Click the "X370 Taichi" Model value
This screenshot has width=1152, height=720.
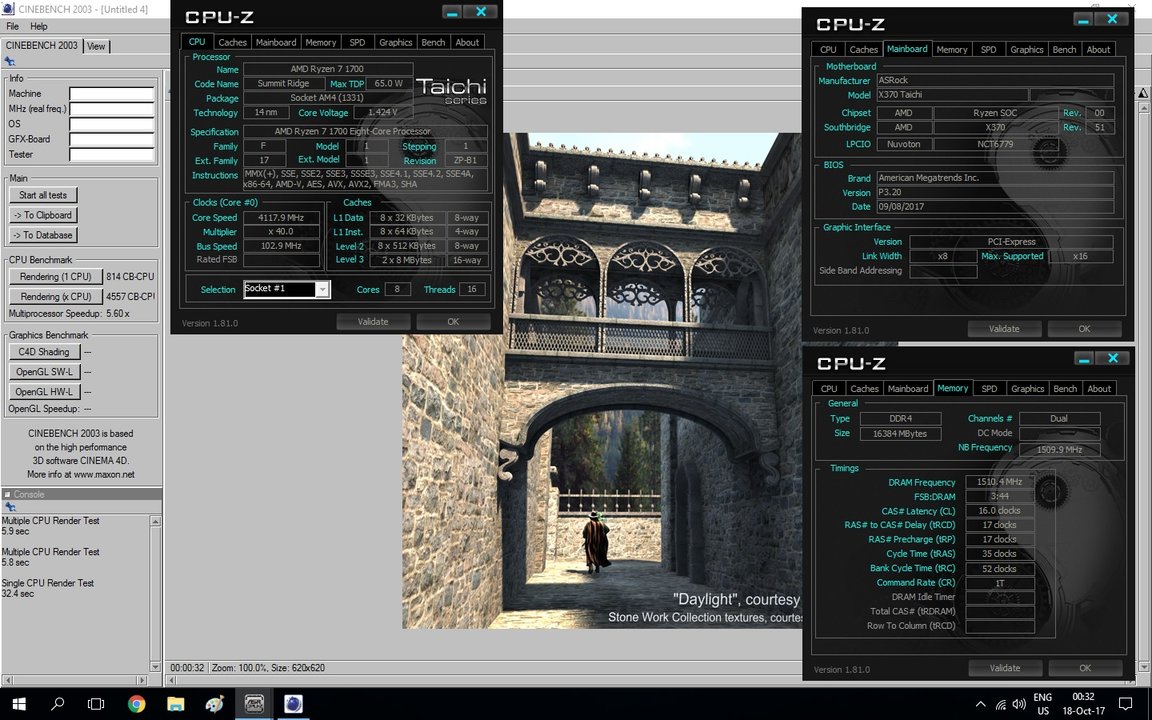[x=952, y=95]
